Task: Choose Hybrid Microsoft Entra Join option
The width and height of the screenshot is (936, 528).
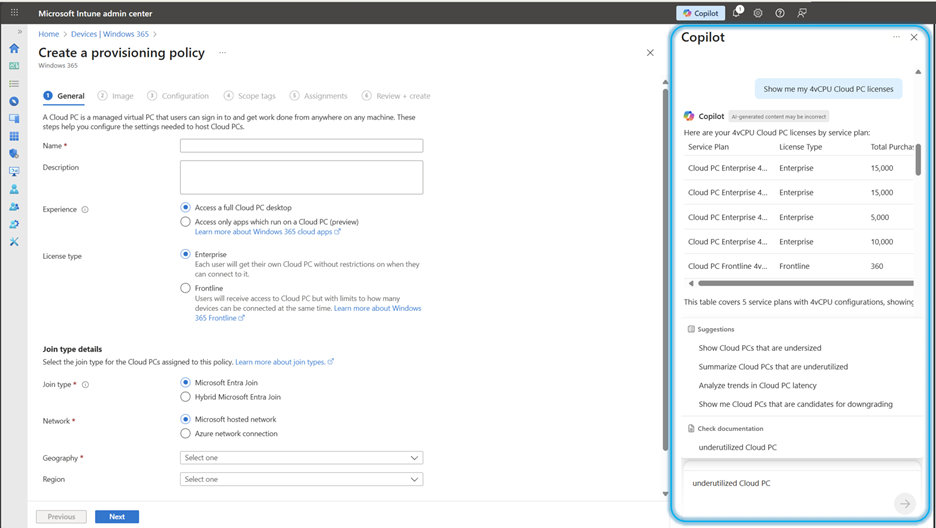Action: pos(185,397)
